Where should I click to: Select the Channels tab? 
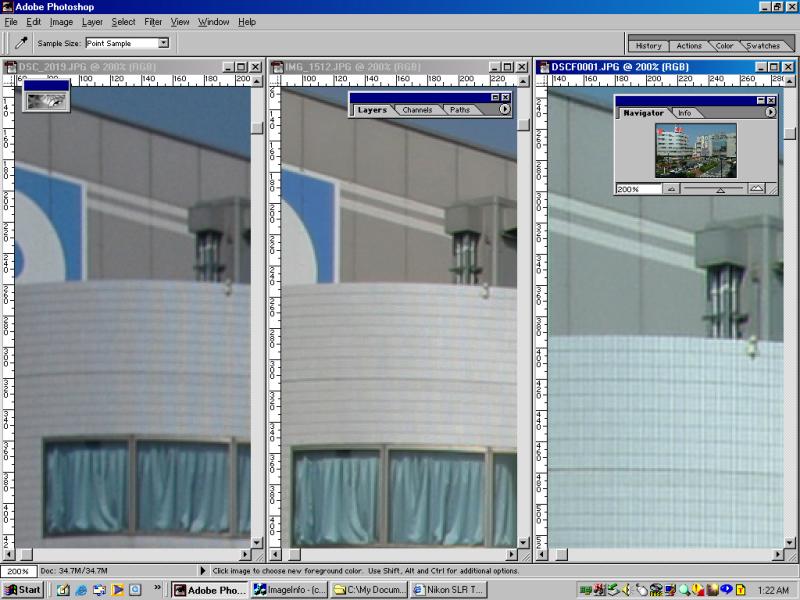point(417,110)
